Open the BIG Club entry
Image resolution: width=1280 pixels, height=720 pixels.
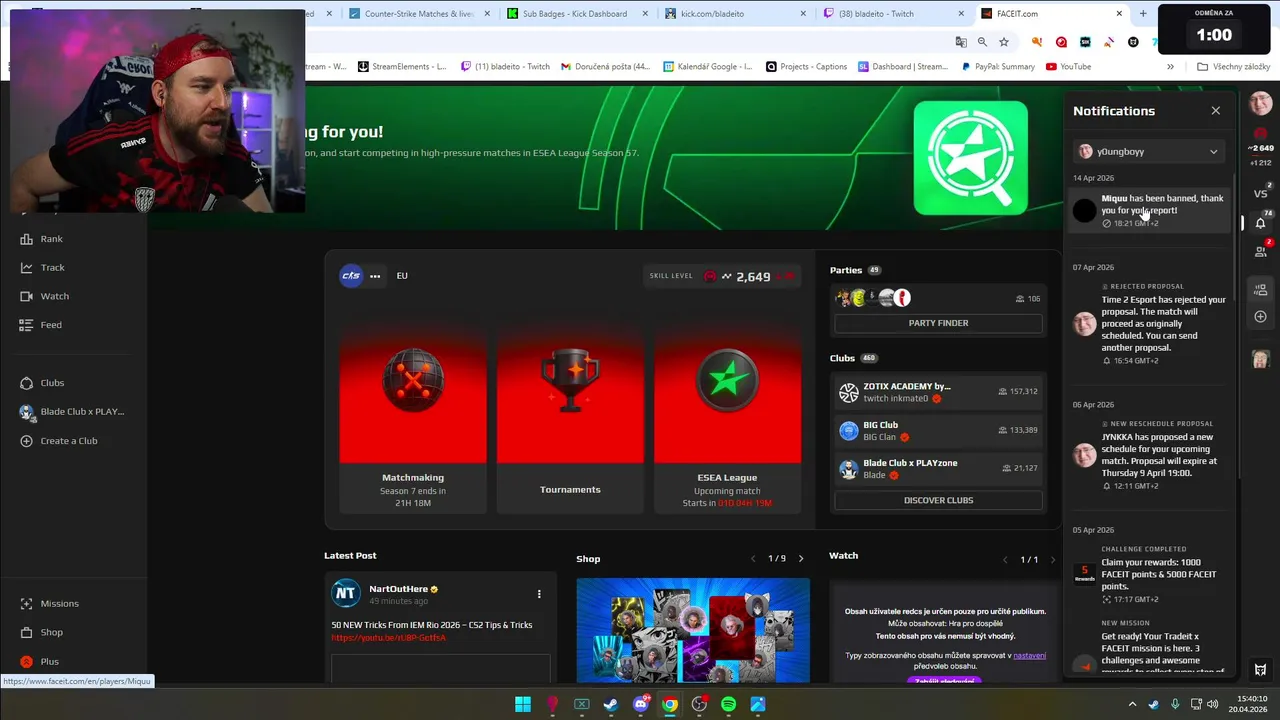pyautogui.click(x=938, y=431)
